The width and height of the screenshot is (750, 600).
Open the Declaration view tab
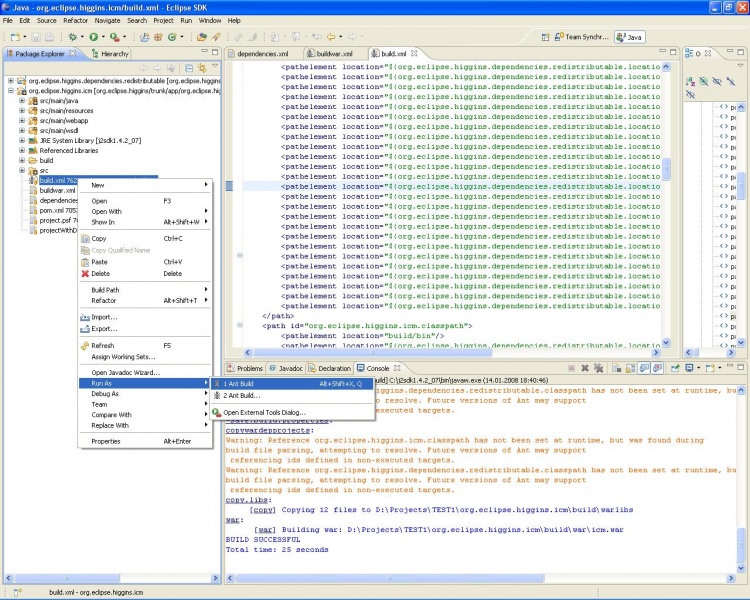(330, 368)
